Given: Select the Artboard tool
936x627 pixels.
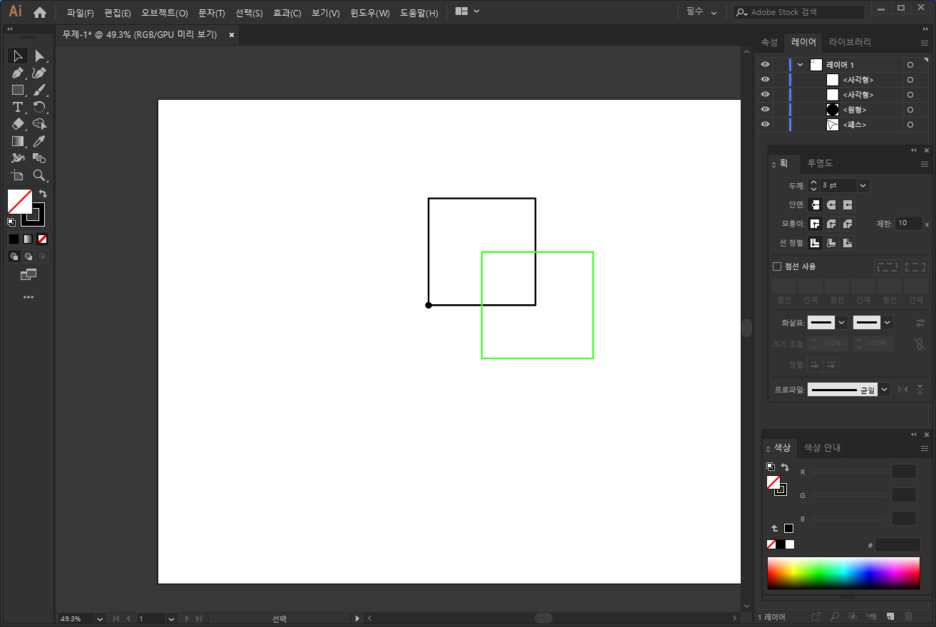Looking at the screenshot, I should tap(17, 176).
